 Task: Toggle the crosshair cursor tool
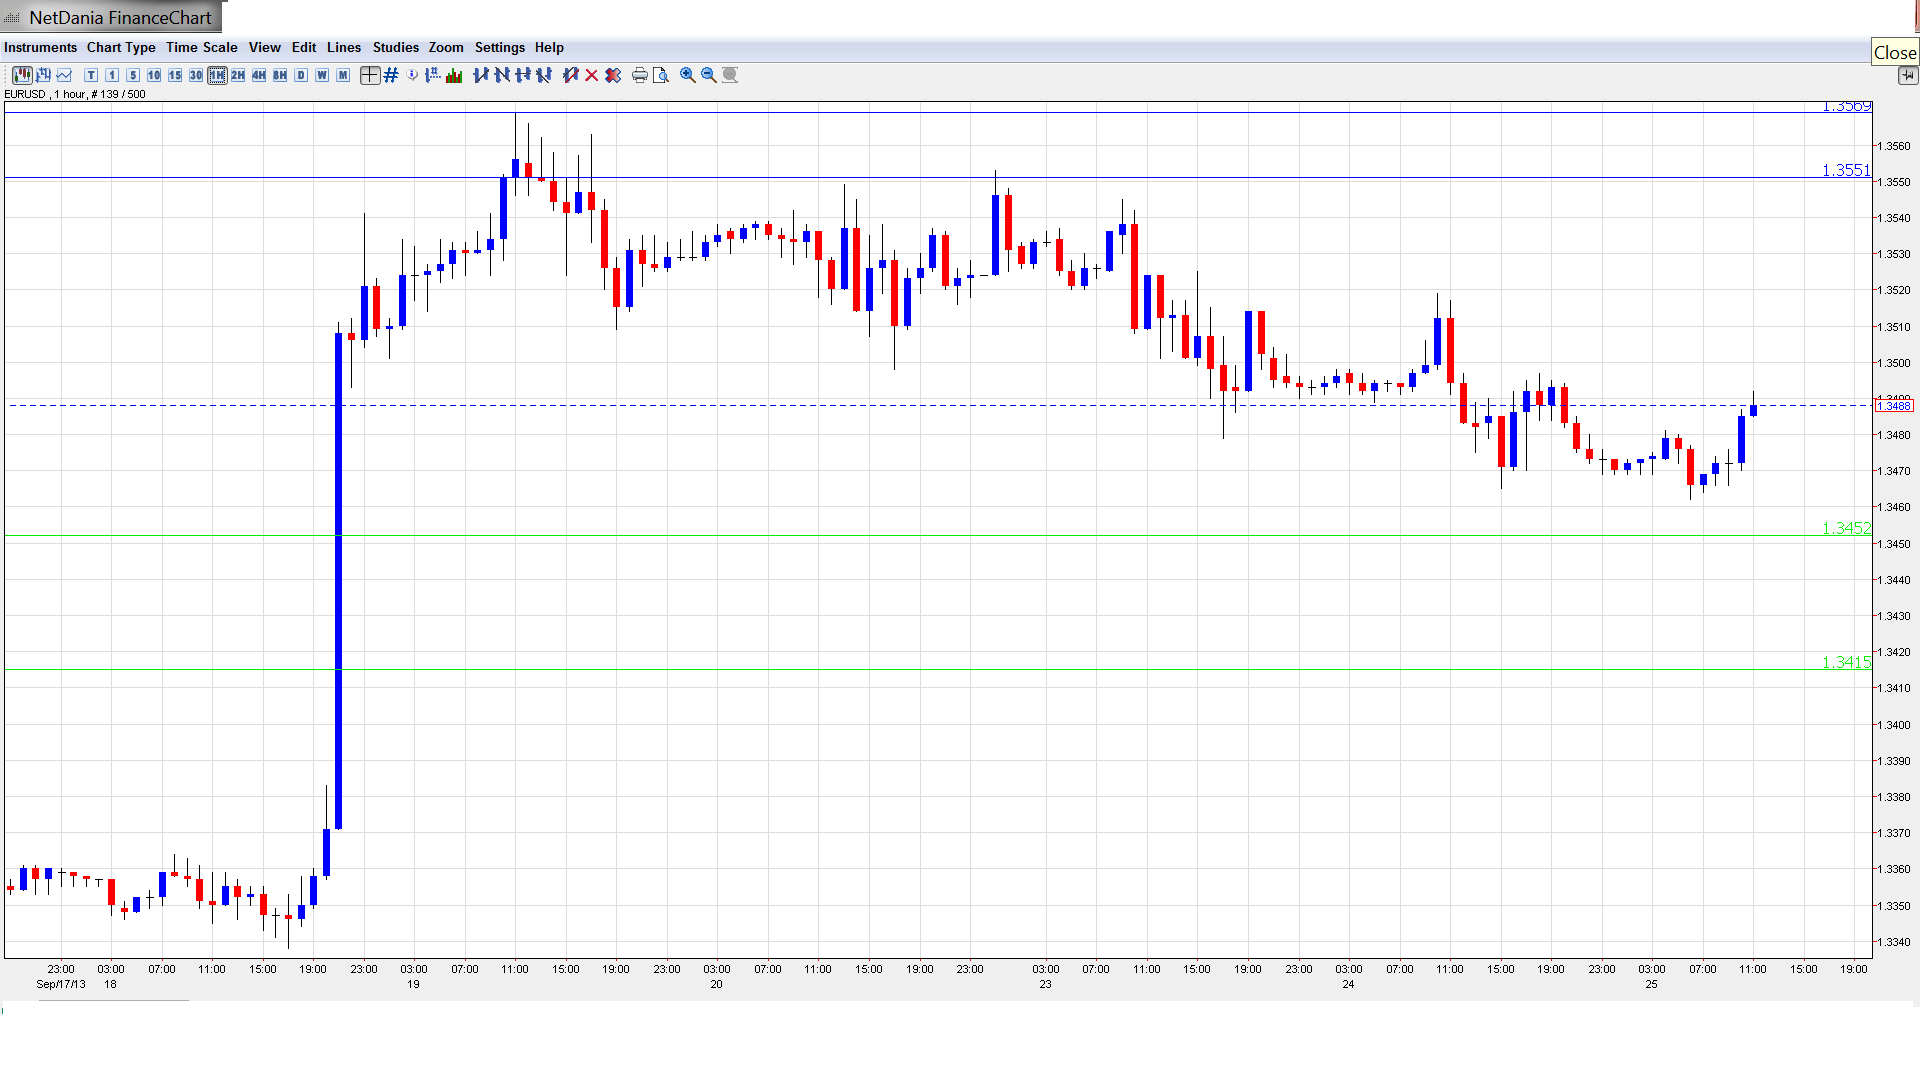[x=370, y=75]
